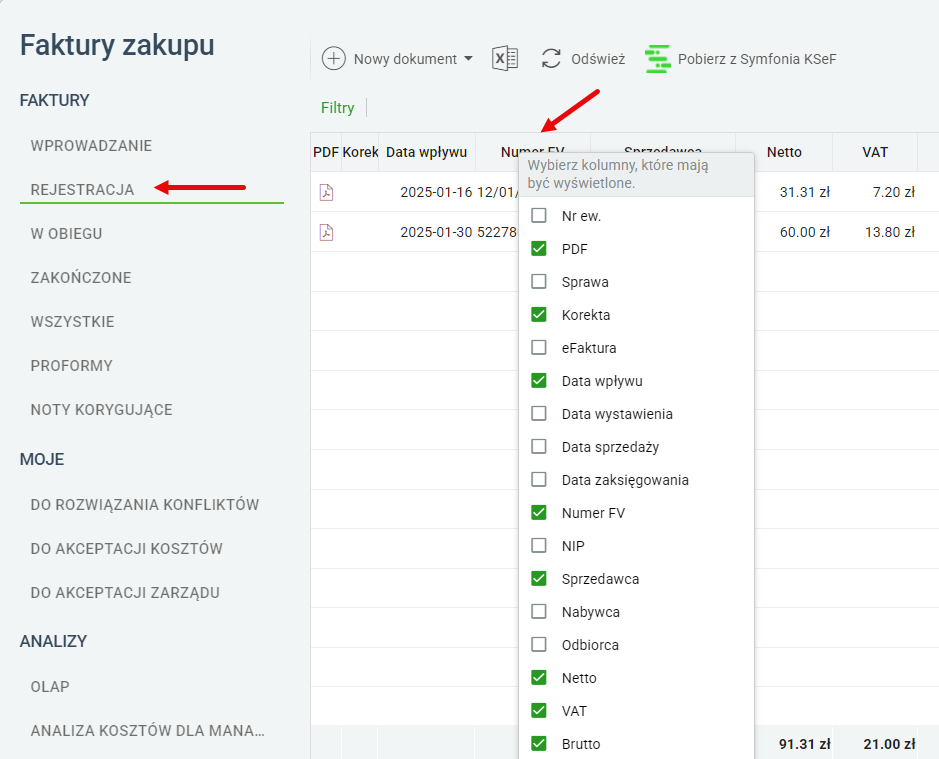The image size is (939, 759).
Task: Click the green Symfonia KSeF logo icon
Action: point(658,59)
